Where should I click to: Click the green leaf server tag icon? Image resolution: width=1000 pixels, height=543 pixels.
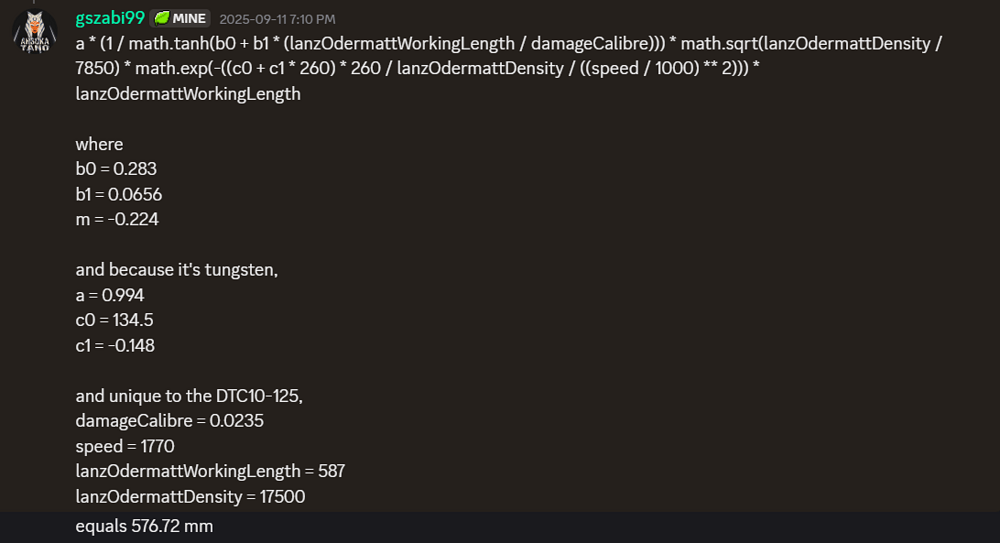[162, 18]
